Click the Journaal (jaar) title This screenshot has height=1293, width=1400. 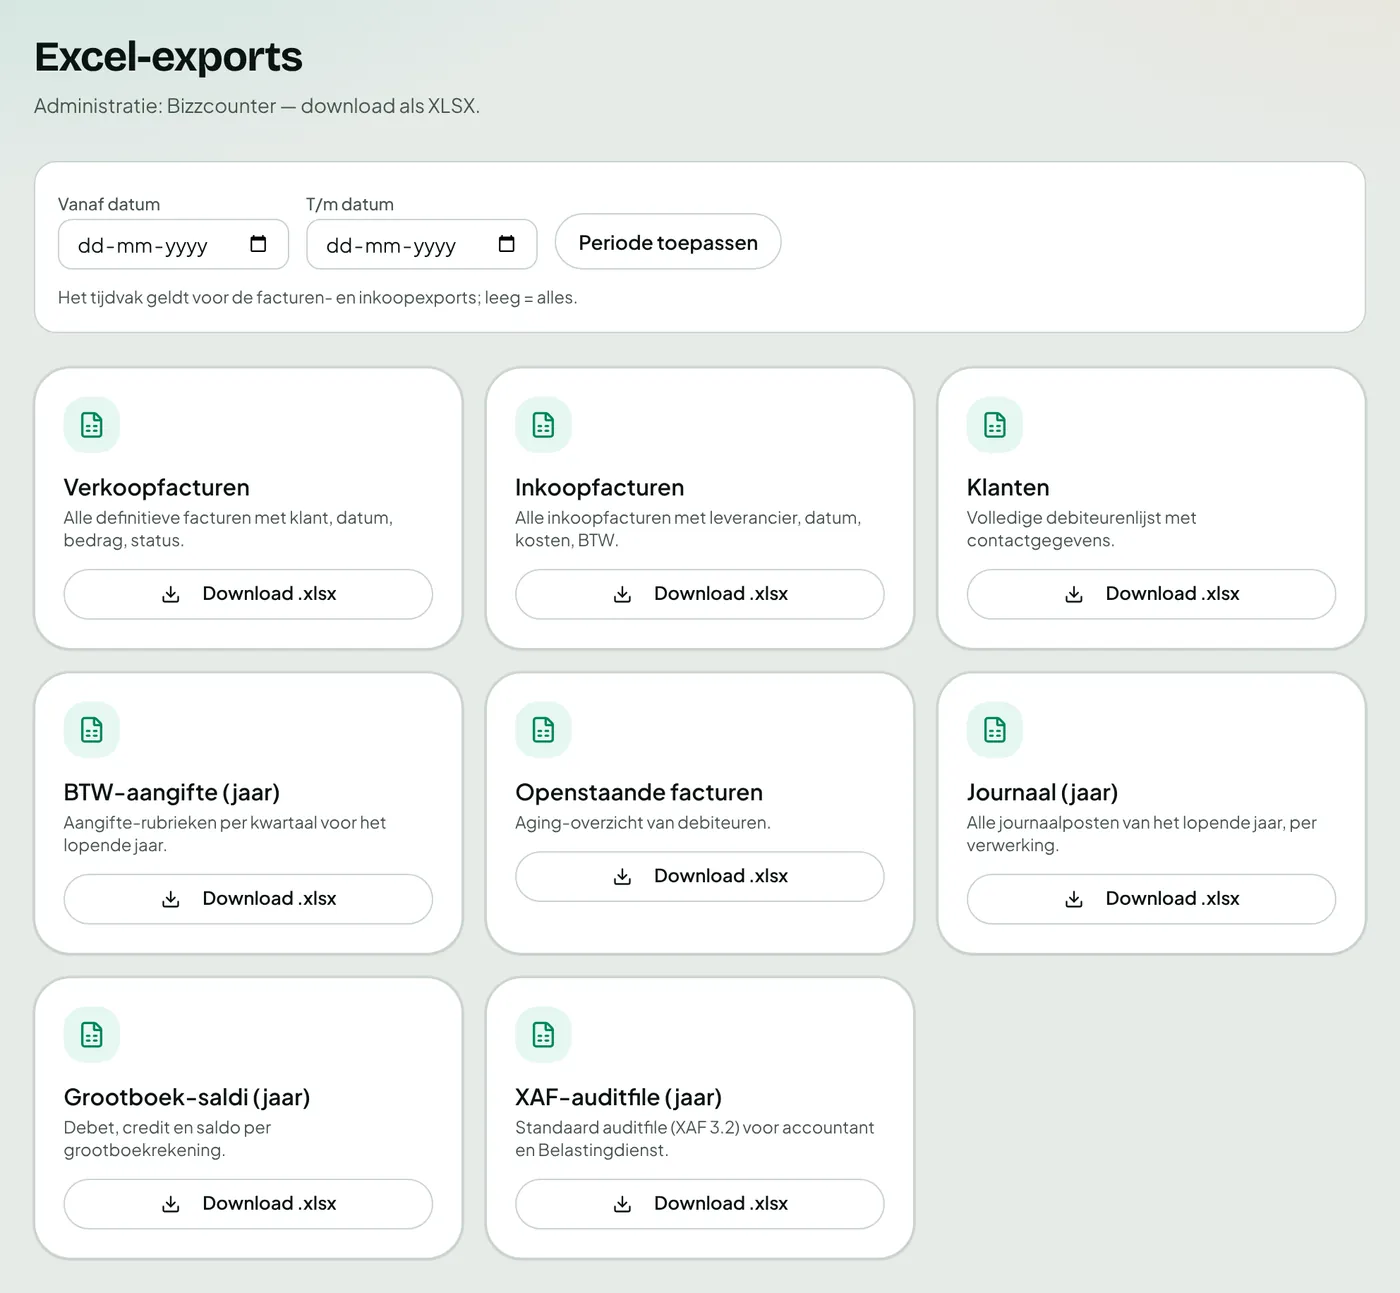1042,792
